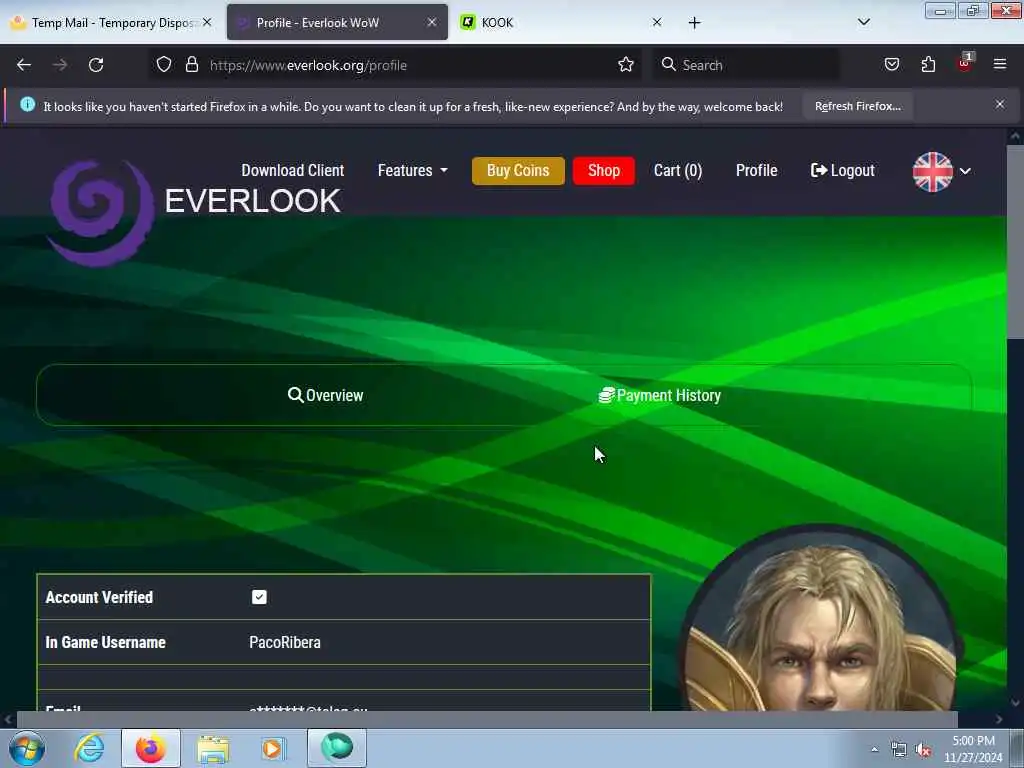Click the Buy Coins button

[x=518, y=170]
